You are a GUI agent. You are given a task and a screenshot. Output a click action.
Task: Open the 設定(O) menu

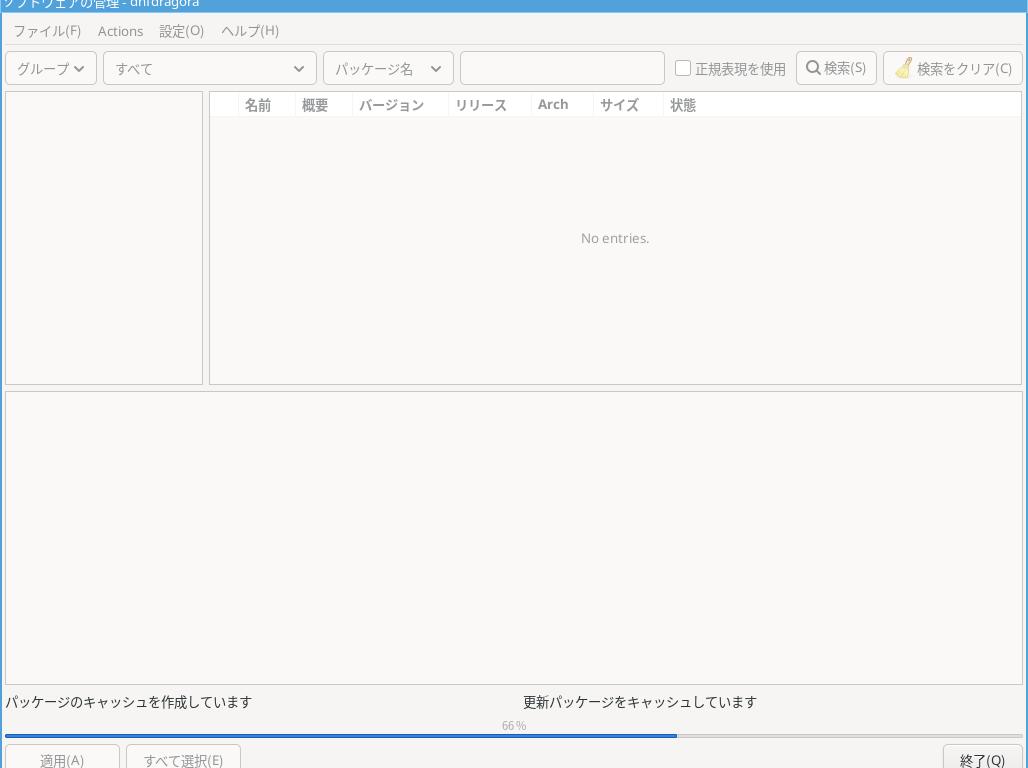click(x=182, y=31)
